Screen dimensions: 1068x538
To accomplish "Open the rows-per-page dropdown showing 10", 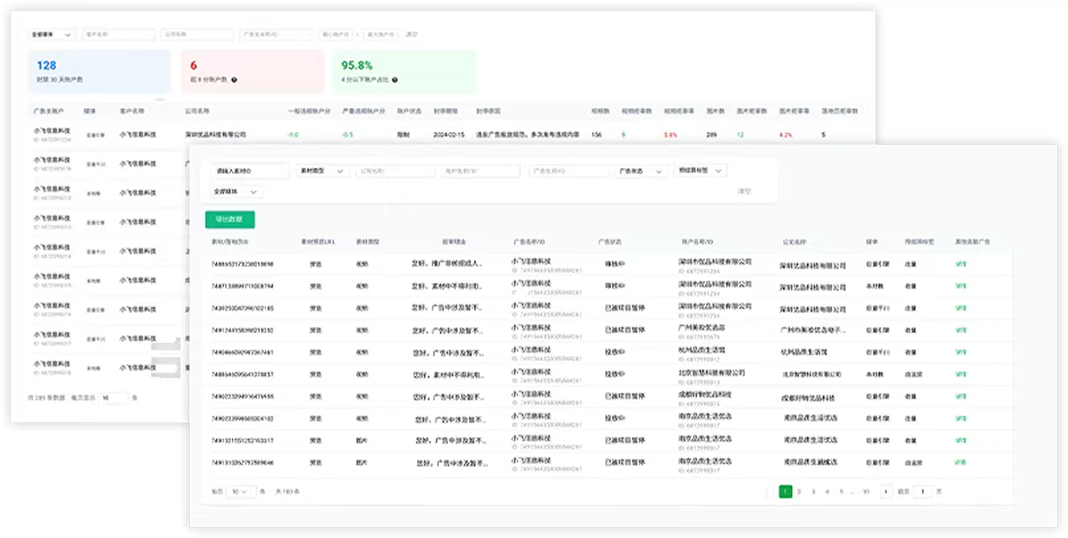I will click(240, 491).
